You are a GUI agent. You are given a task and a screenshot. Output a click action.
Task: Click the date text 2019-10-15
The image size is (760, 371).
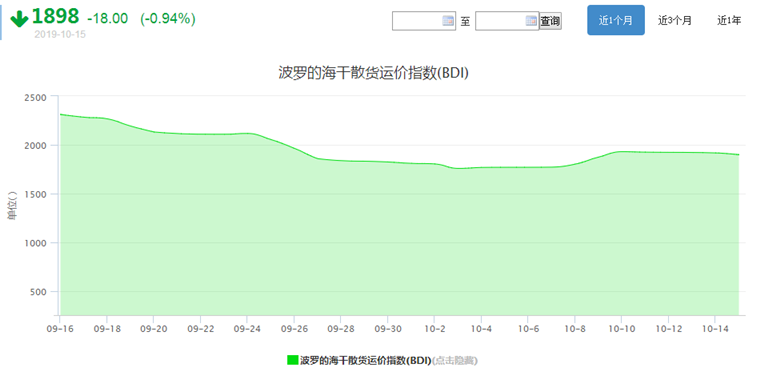point(60,35)
